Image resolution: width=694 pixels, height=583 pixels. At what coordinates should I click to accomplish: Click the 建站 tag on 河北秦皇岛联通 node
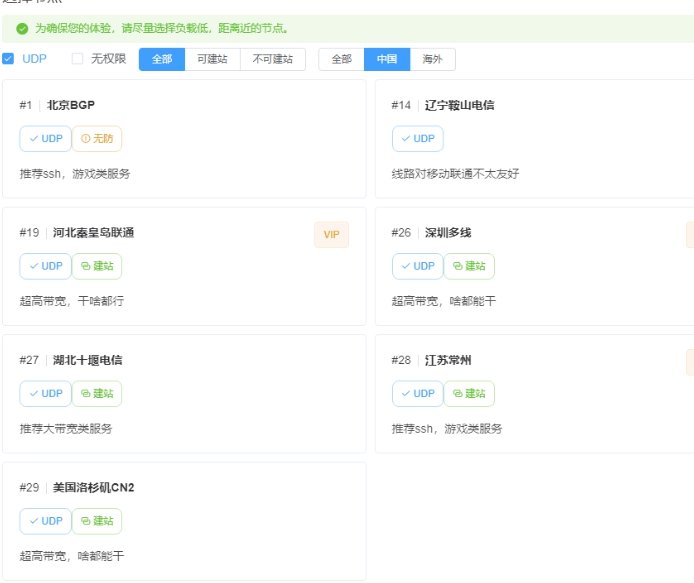(97, 266)
